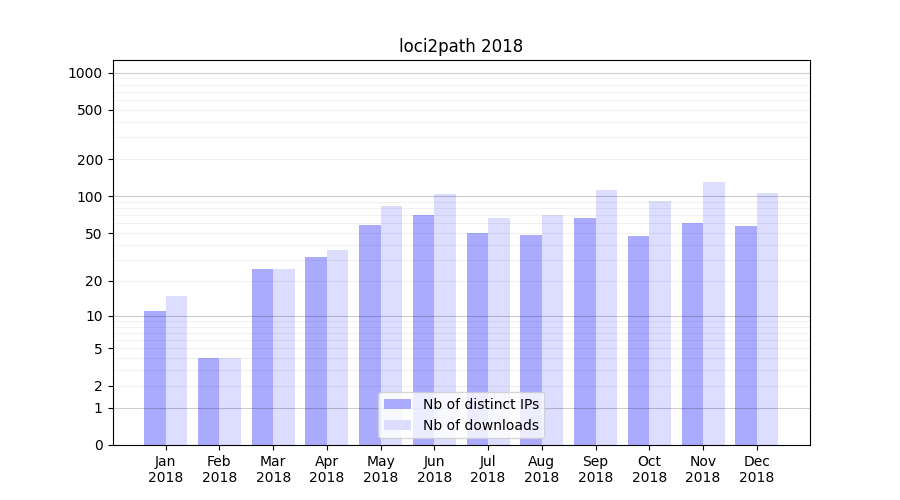900x500 pixels.
Task: Select the dark Feb 2018 distinct IPs bar
Action: (208, 401)
